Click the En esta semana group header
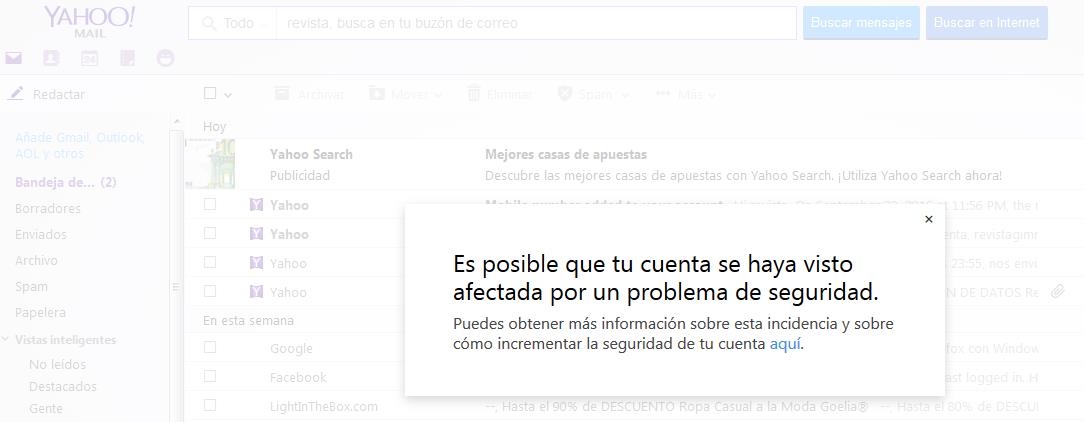The height and width of the screenshot is (422, 1084). (248, 320)
